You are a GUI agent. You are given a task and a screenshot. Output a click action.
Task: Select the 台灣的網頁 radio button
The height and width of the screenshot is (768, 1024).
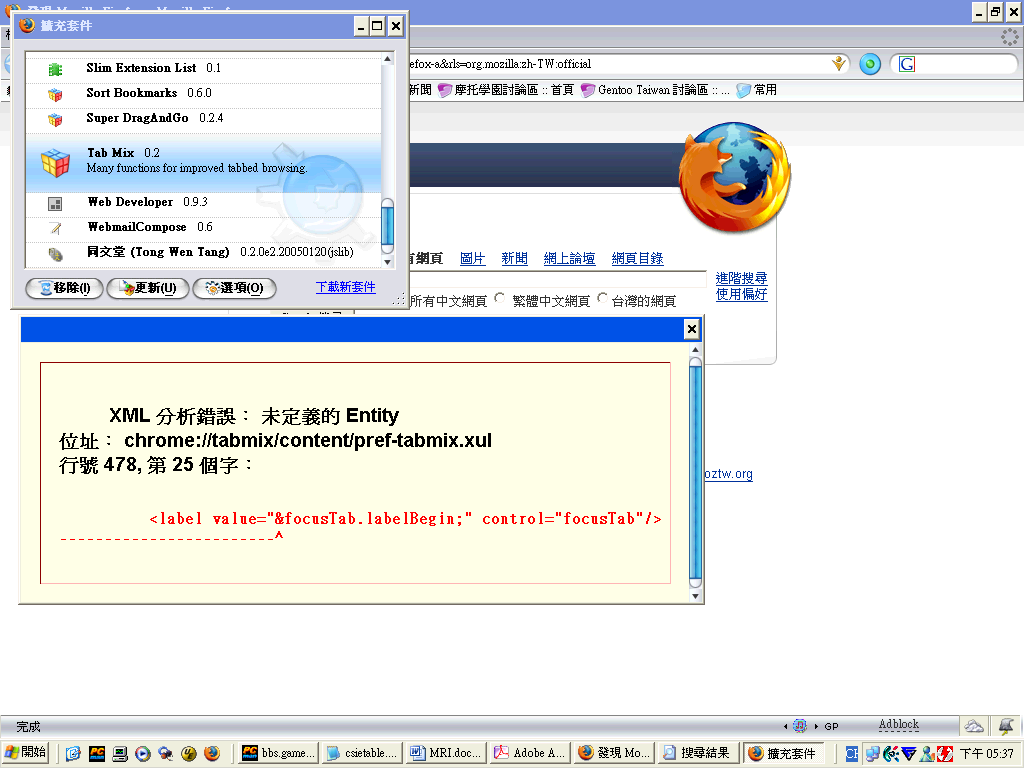click(x=603, y=299)
